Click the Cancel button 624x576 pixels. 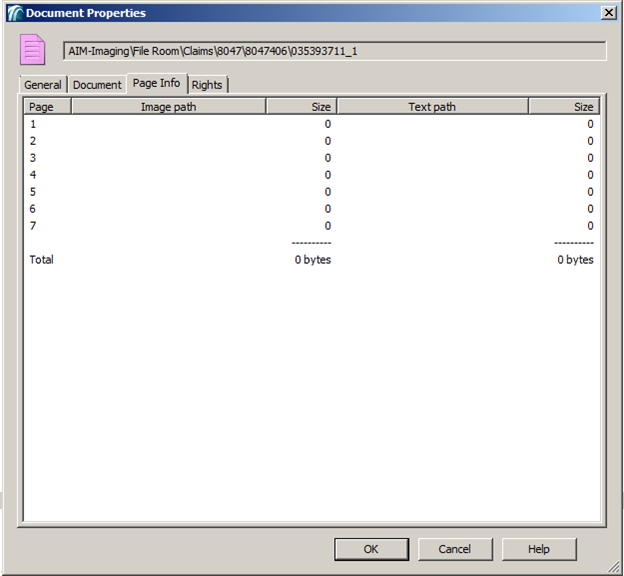click(455, 549)
